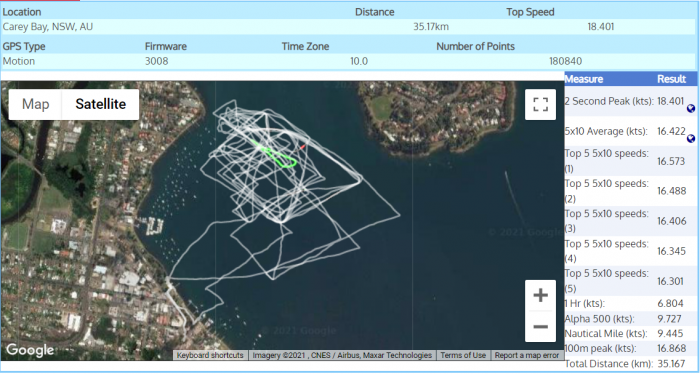Click the red track segment on map
This screenshot has height=374, width=700.
point(302,147)
